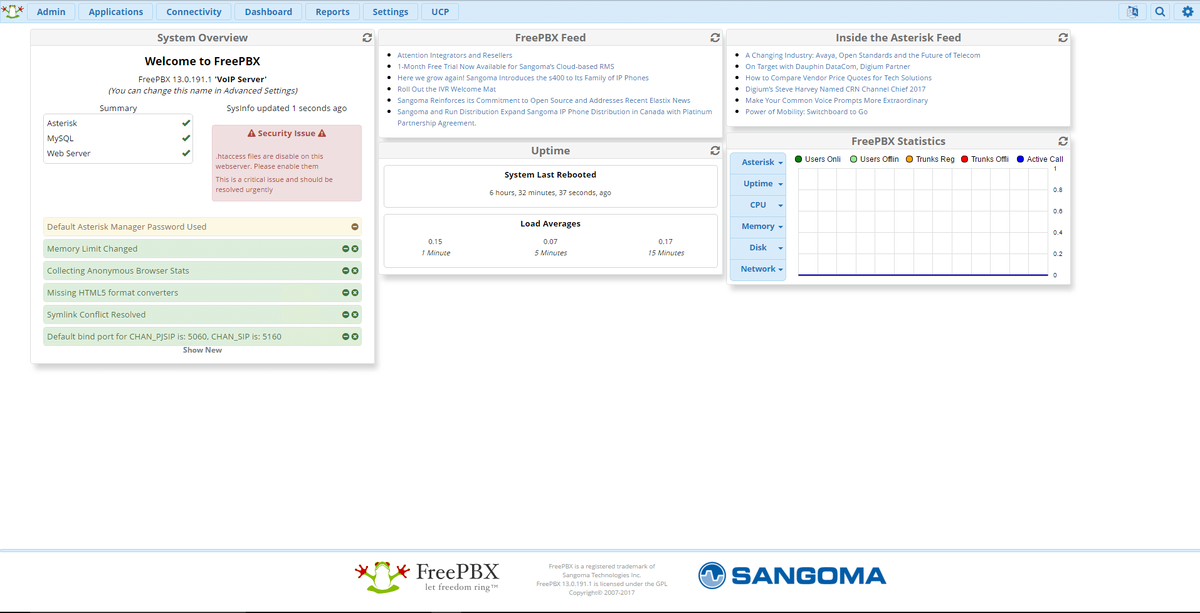Refresh the System Overview panel

tap(367, 38)
